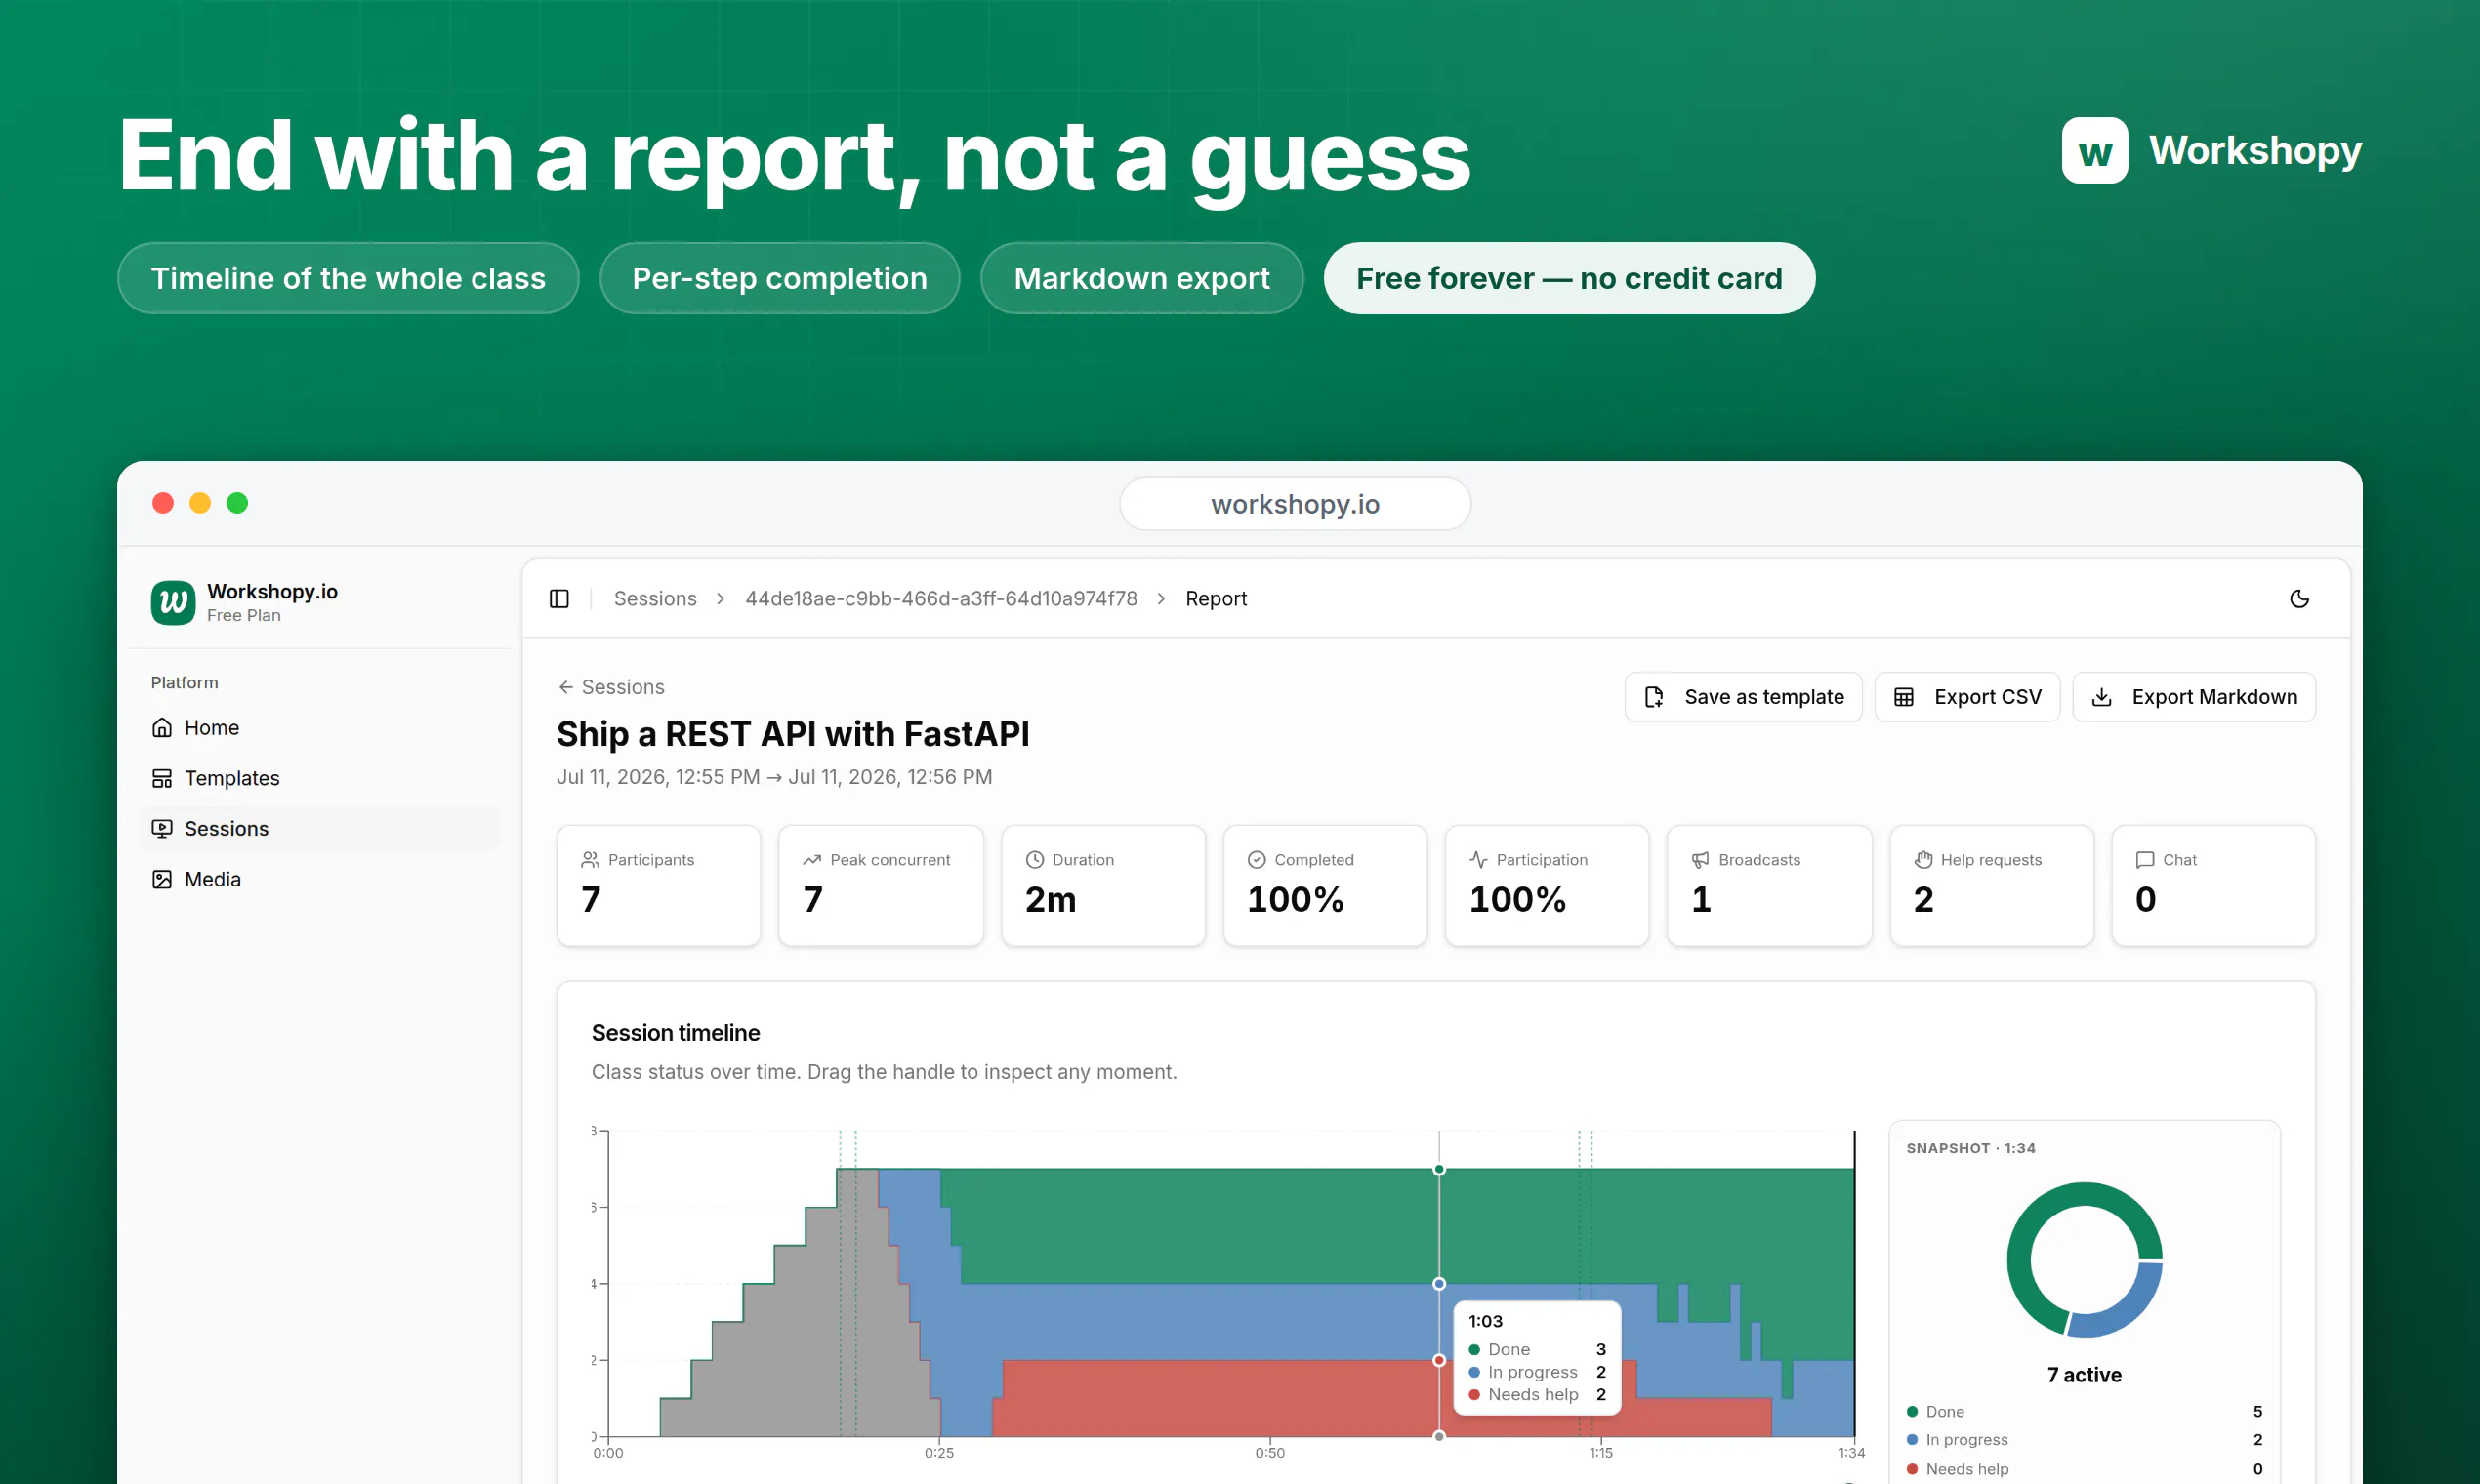Go to Sessions breadcrumb
The image size is (2480, 1484).
(655, 599)
